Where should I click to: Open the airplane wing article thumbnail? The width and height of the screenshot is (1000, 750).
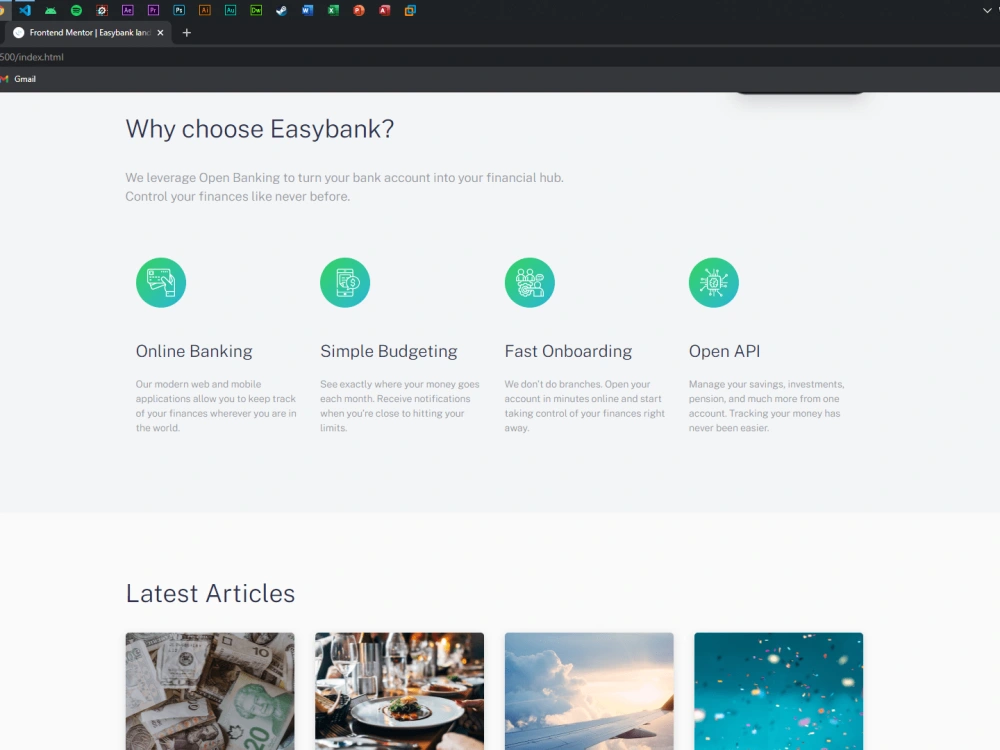coord(589,691)
